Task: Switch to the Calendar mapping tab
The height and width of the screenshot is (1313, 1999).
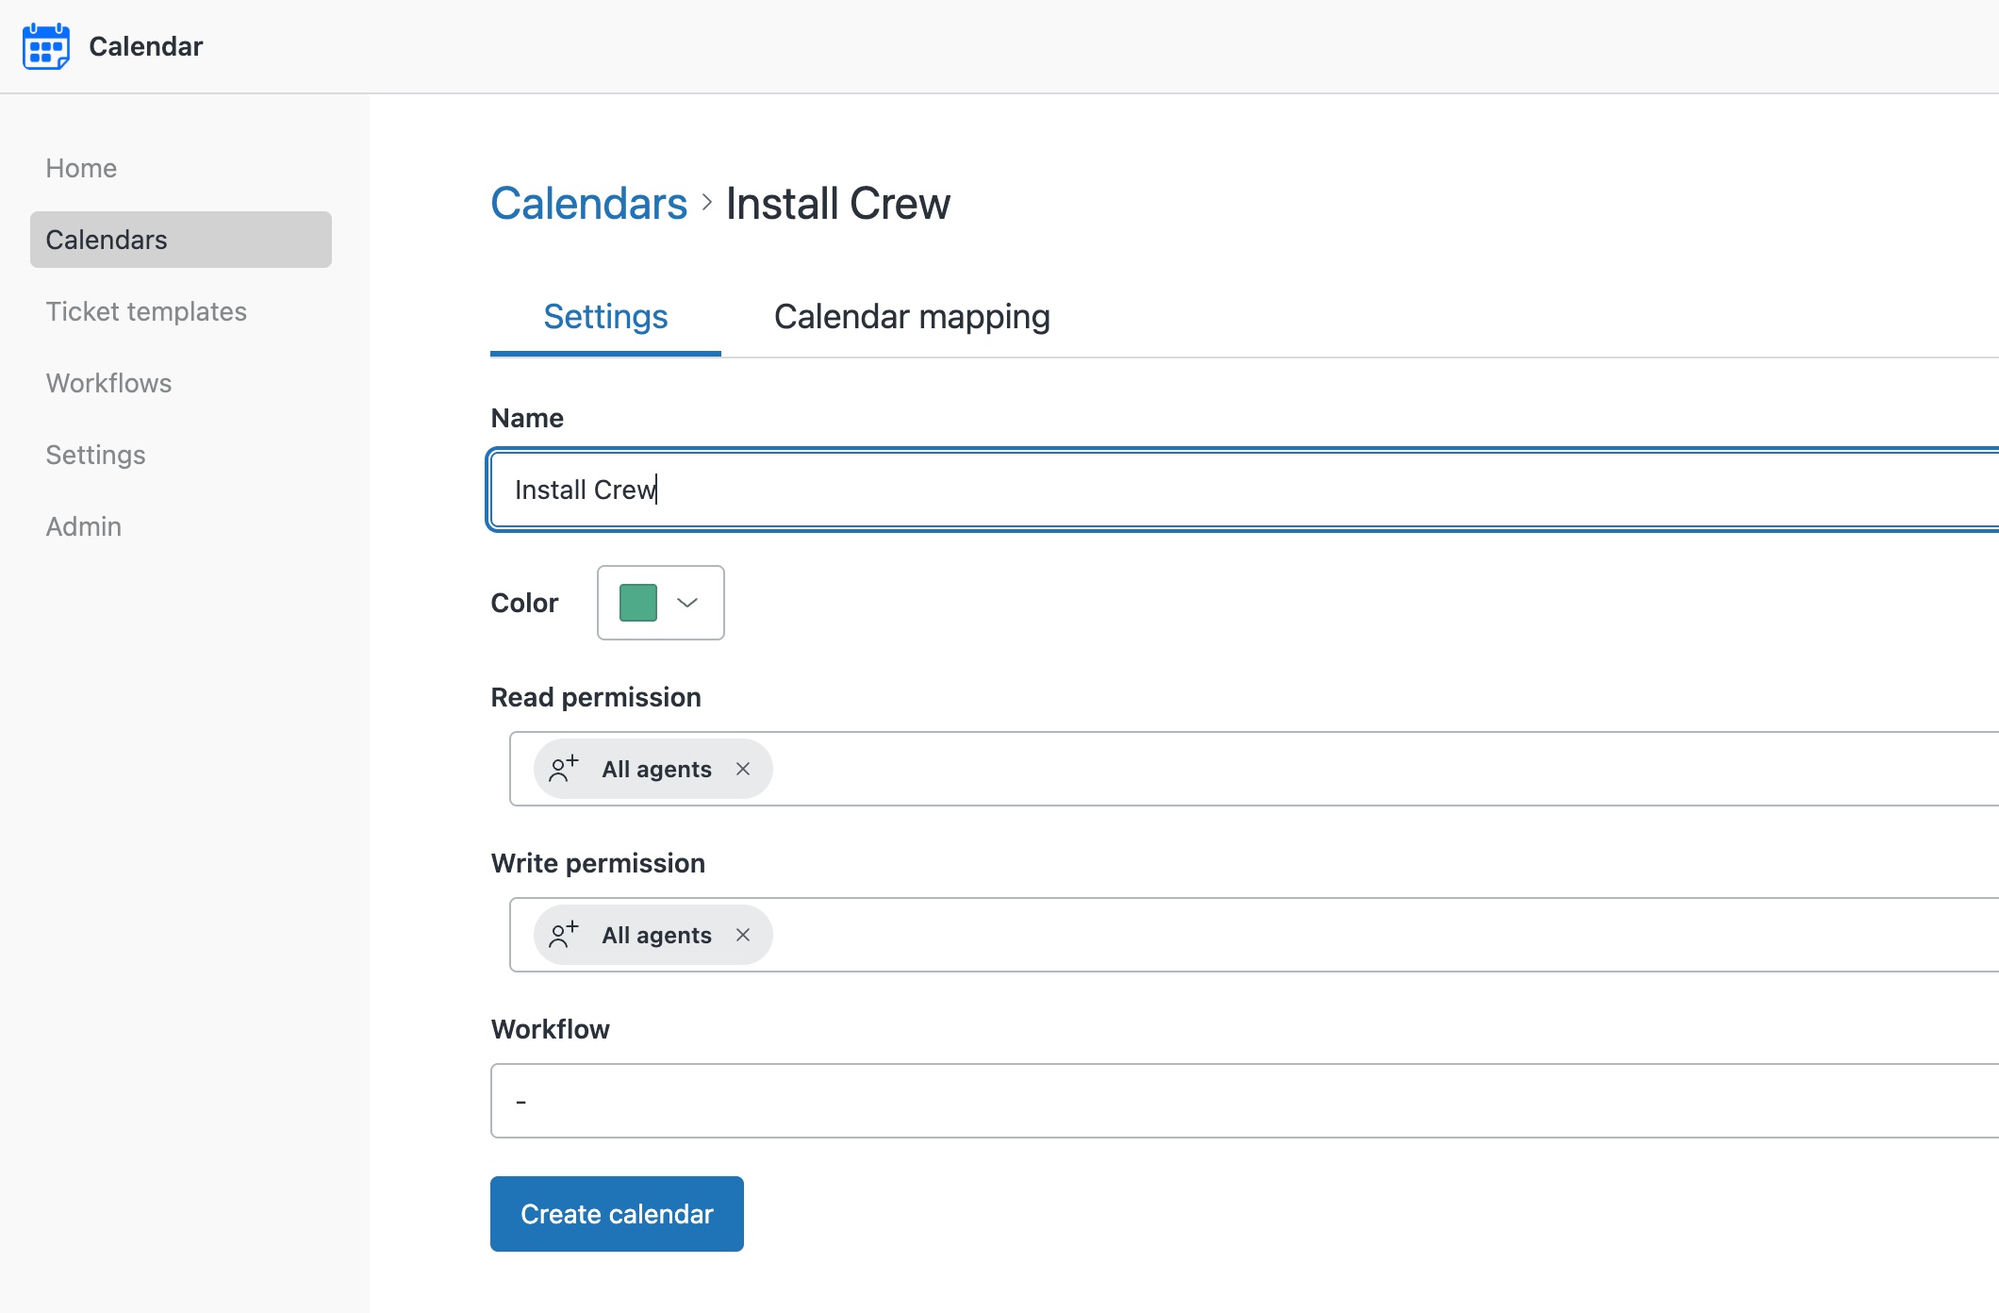Action: [x=912, y=317]
